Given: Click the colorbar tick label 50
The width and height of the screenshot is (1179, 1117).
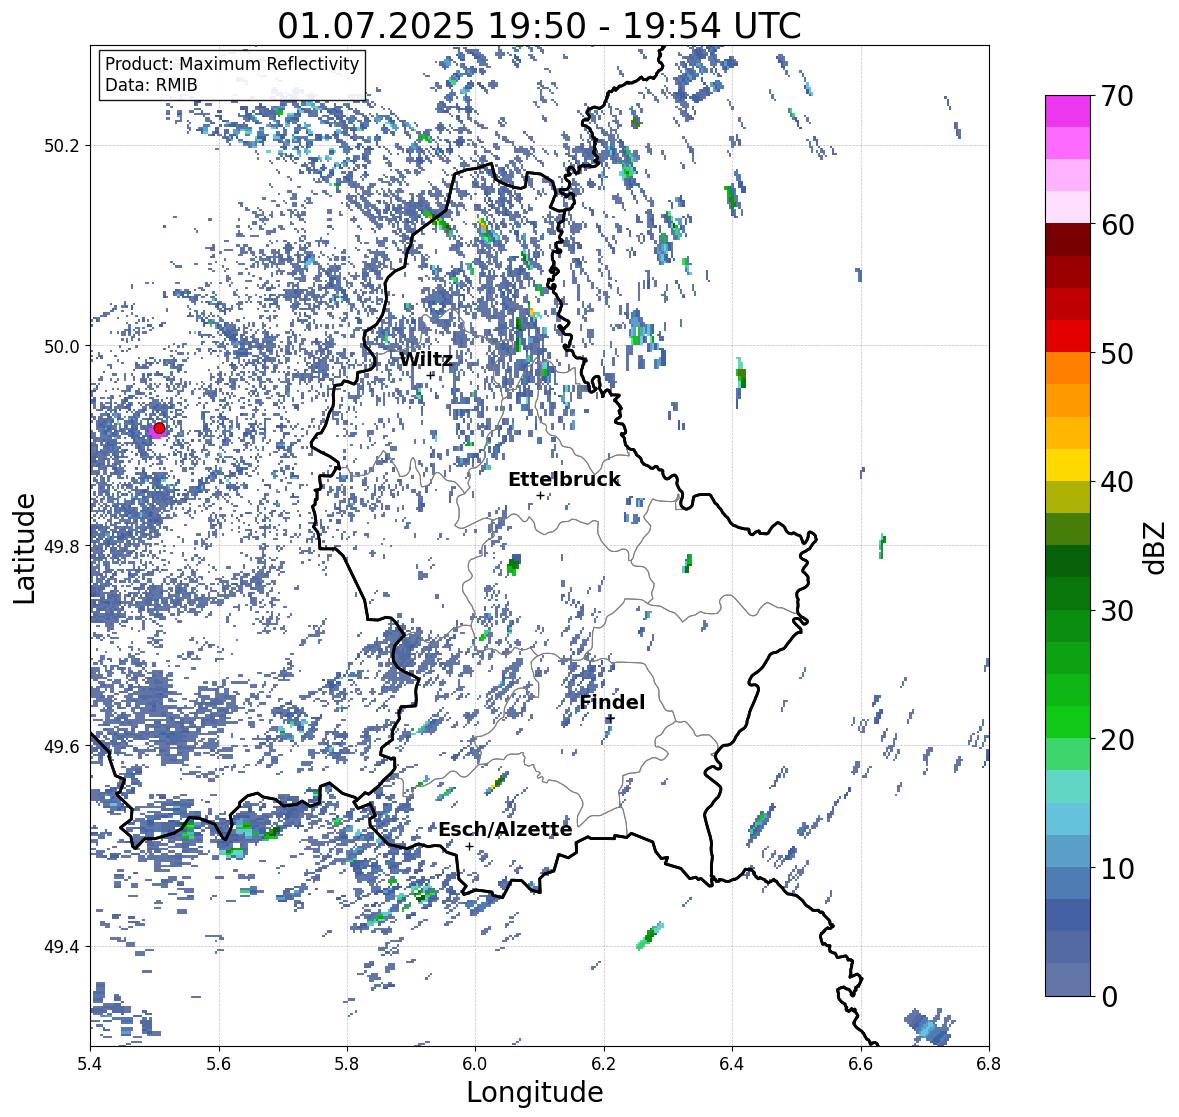Looking at the screenshot, I should pos(1117,353).
